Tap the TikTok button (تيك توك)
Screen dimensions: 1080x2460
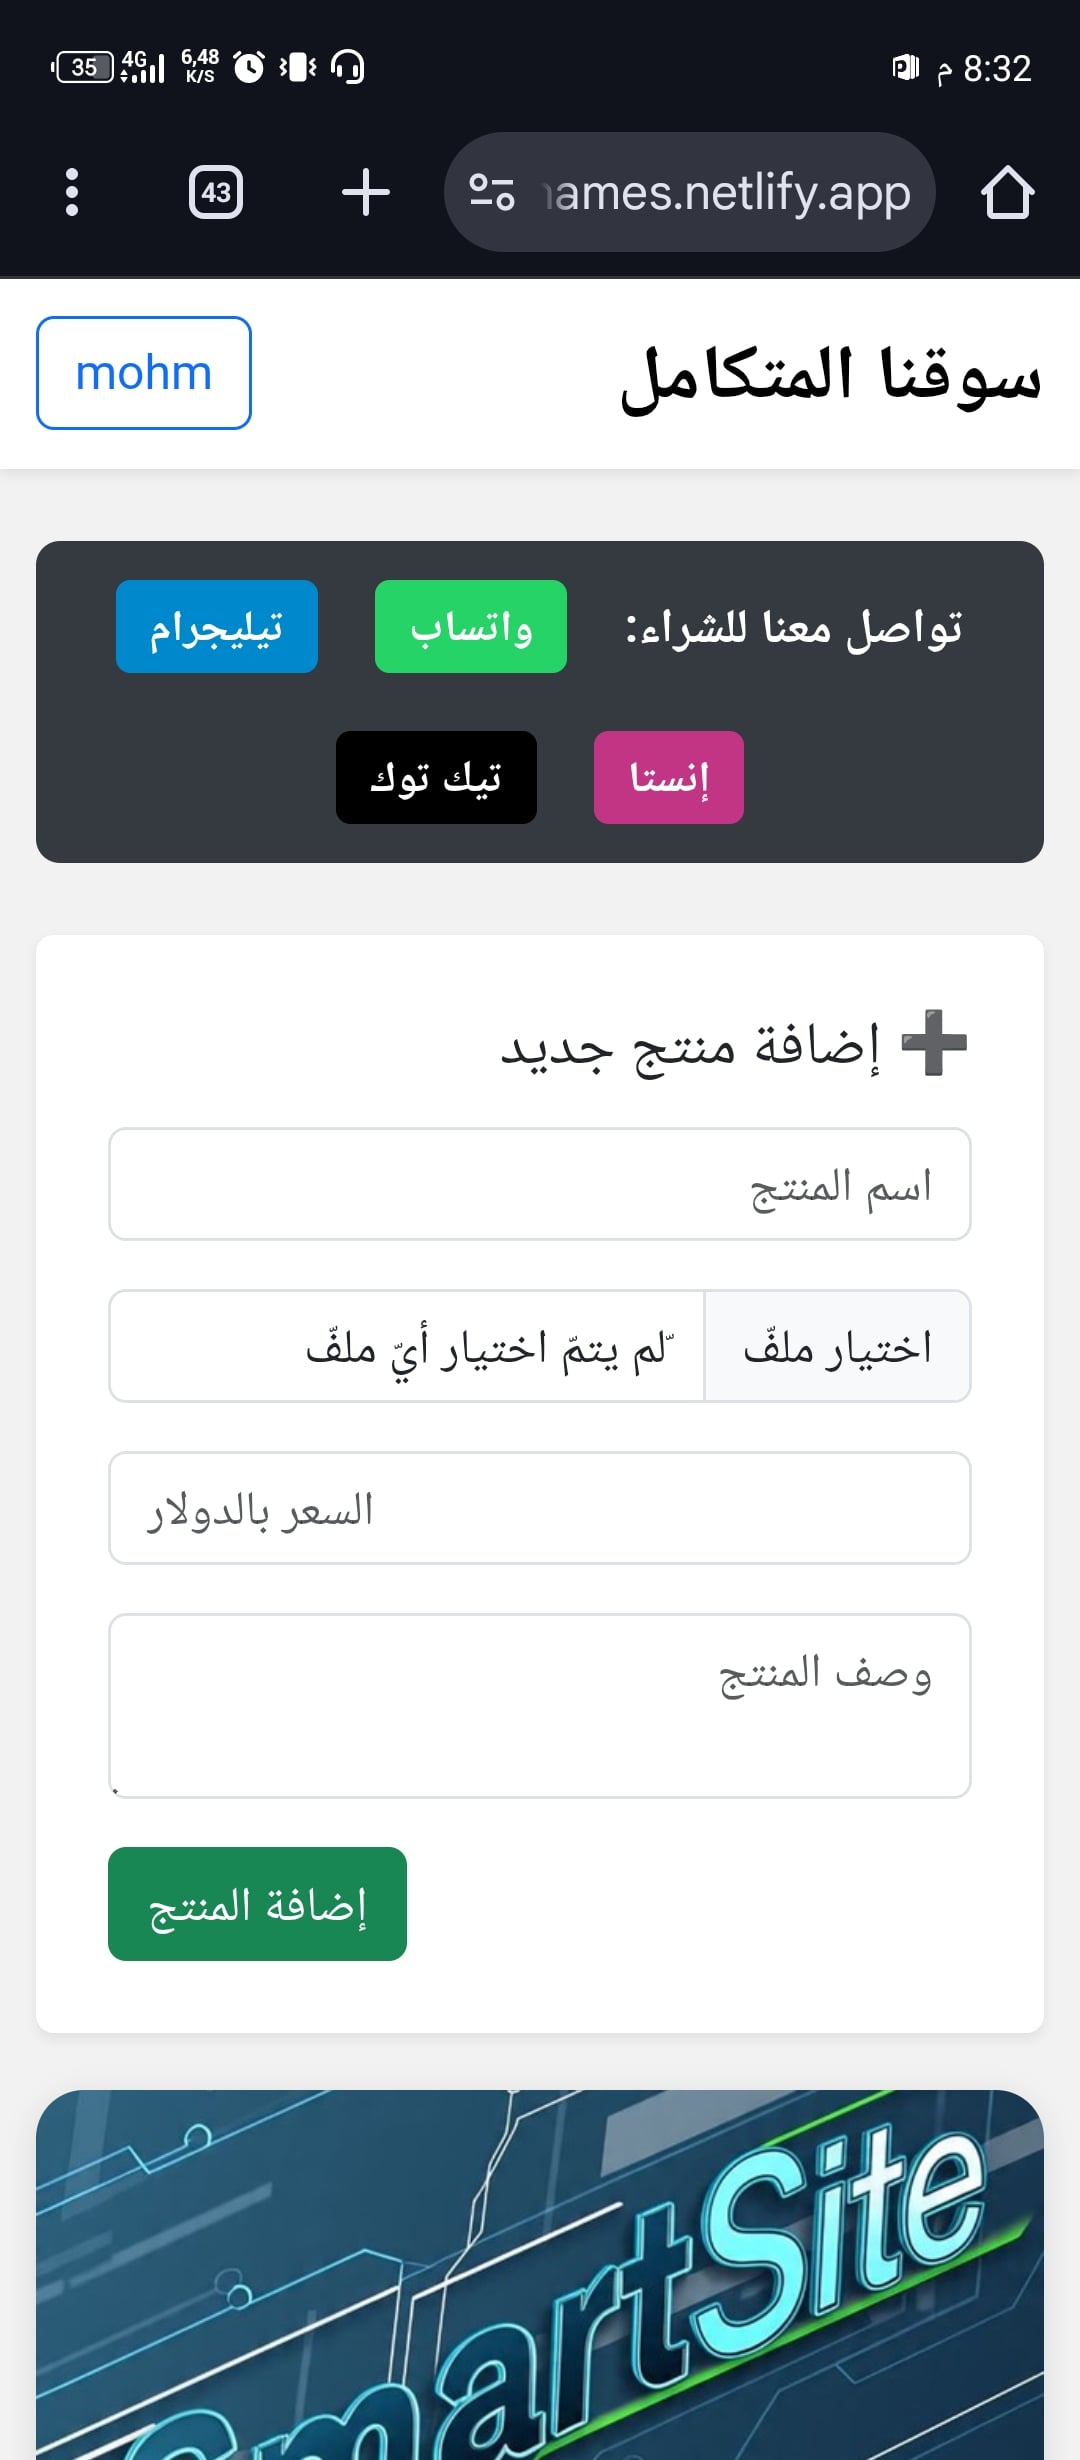tap(436, 778)
